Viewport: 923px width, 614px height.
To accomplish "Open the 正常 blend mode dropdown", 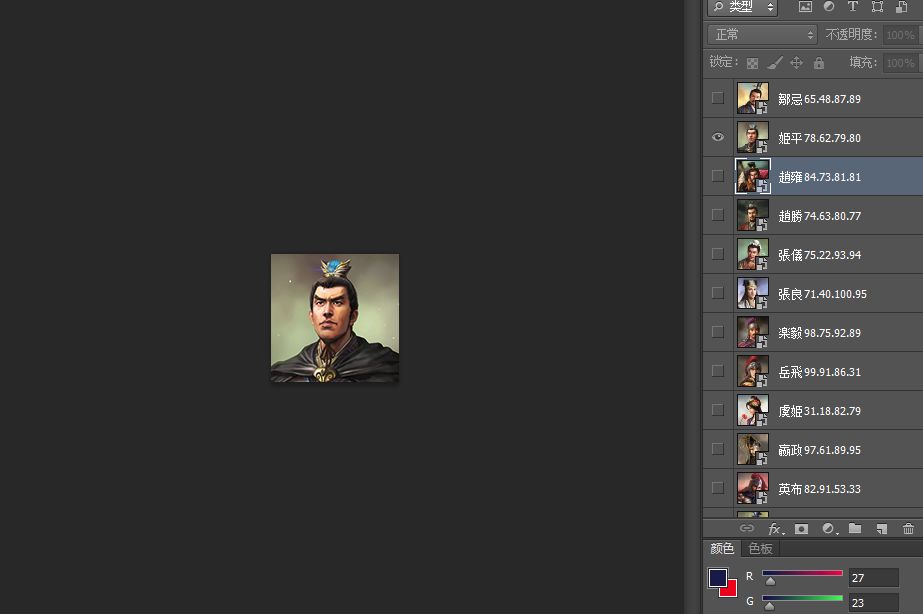I will [762, 35].
